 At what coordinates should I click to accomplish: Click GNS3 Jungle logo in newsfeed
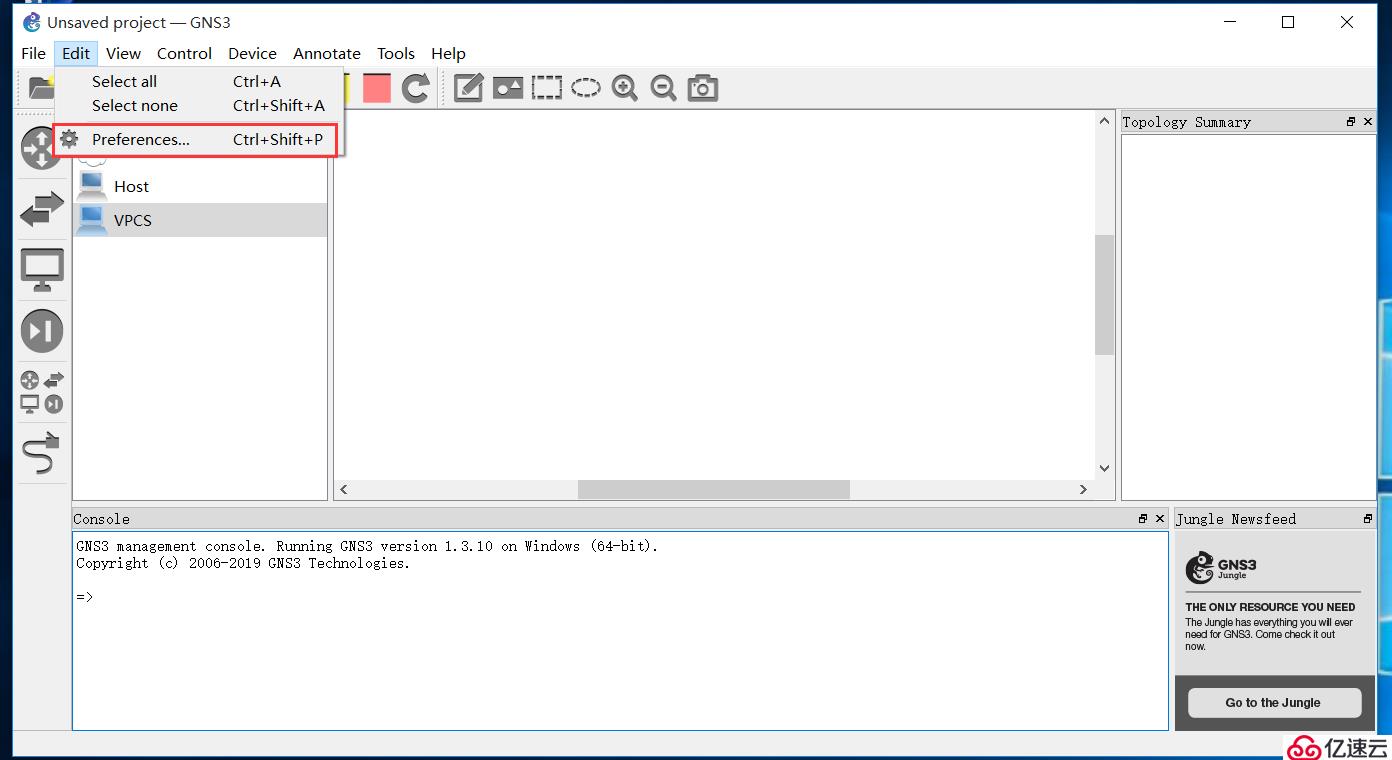[x=1221, y=568]
